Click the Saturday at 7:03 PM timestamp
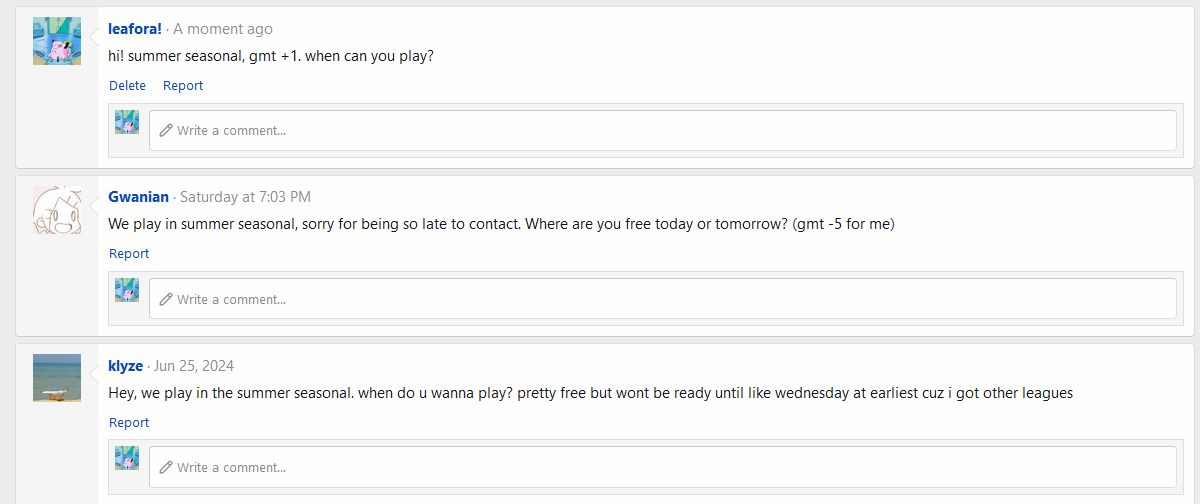 245,197
